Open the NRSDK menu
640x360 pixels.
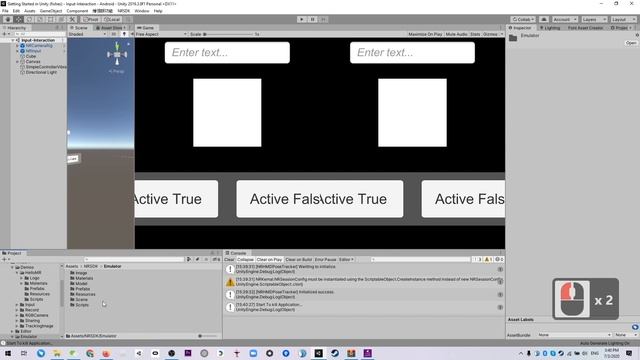124,11
